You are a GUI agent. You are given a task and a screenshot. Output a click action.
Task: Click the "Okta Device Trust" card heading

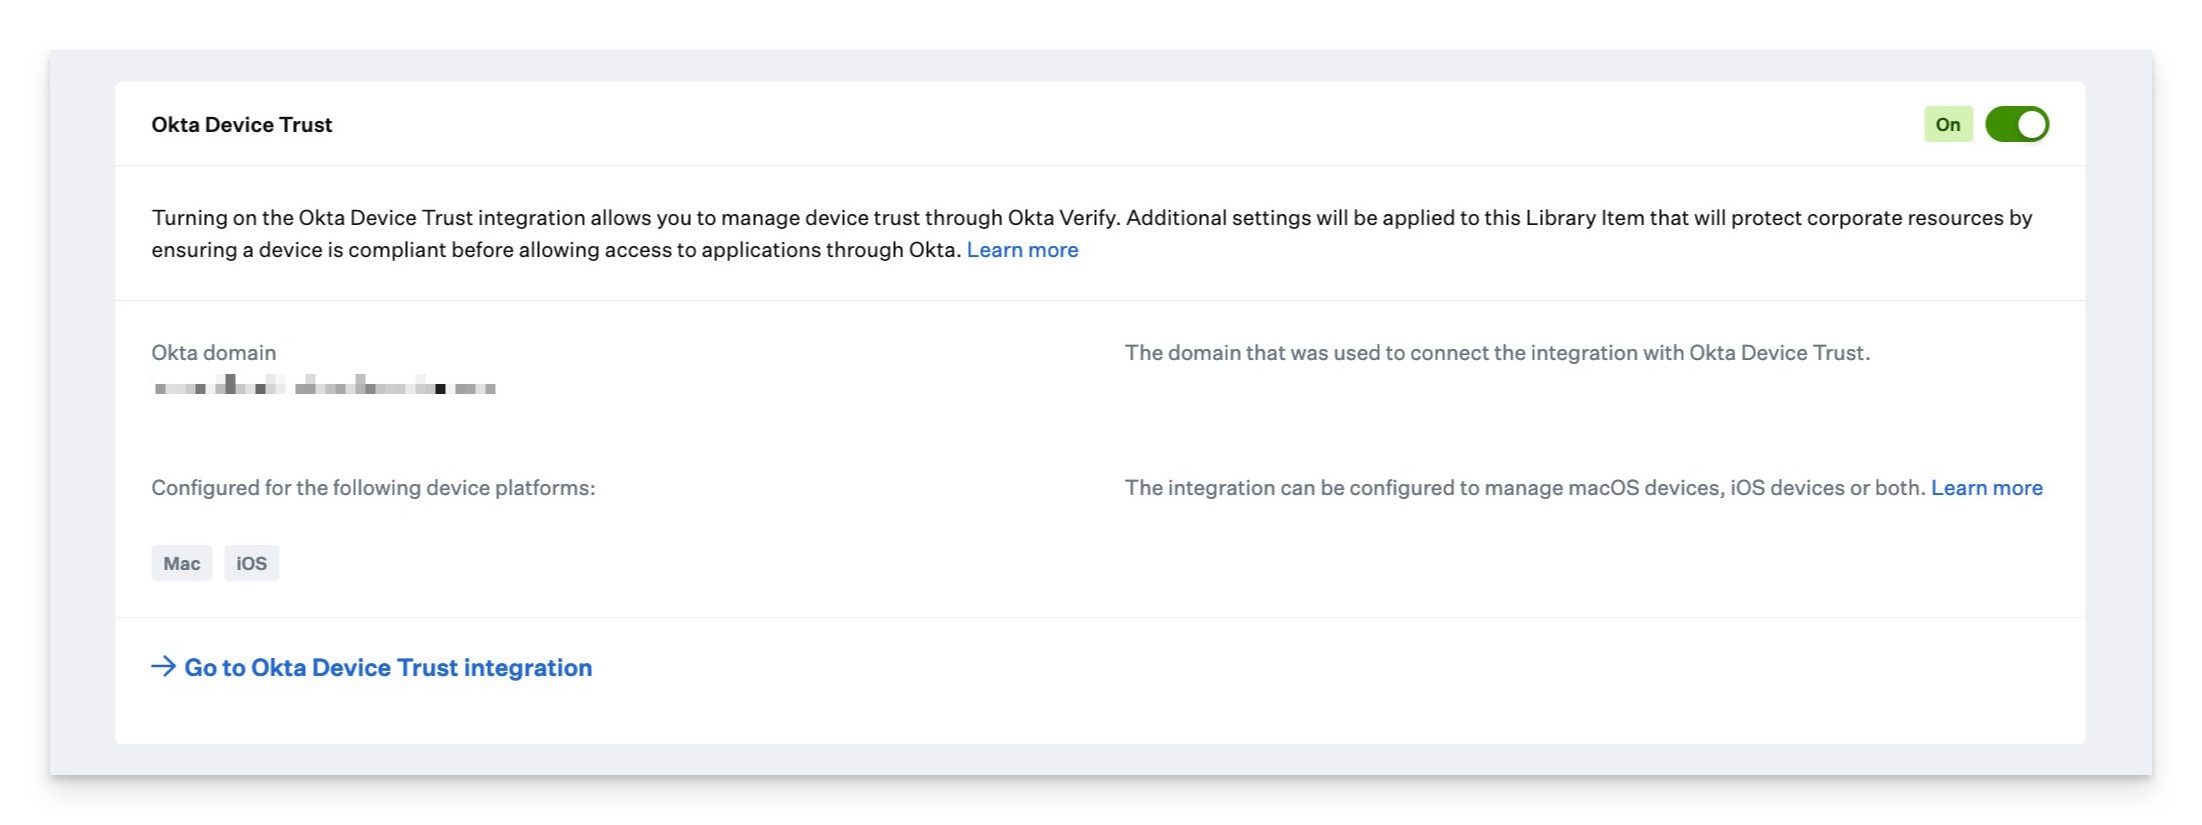click(x=242, y=125)
